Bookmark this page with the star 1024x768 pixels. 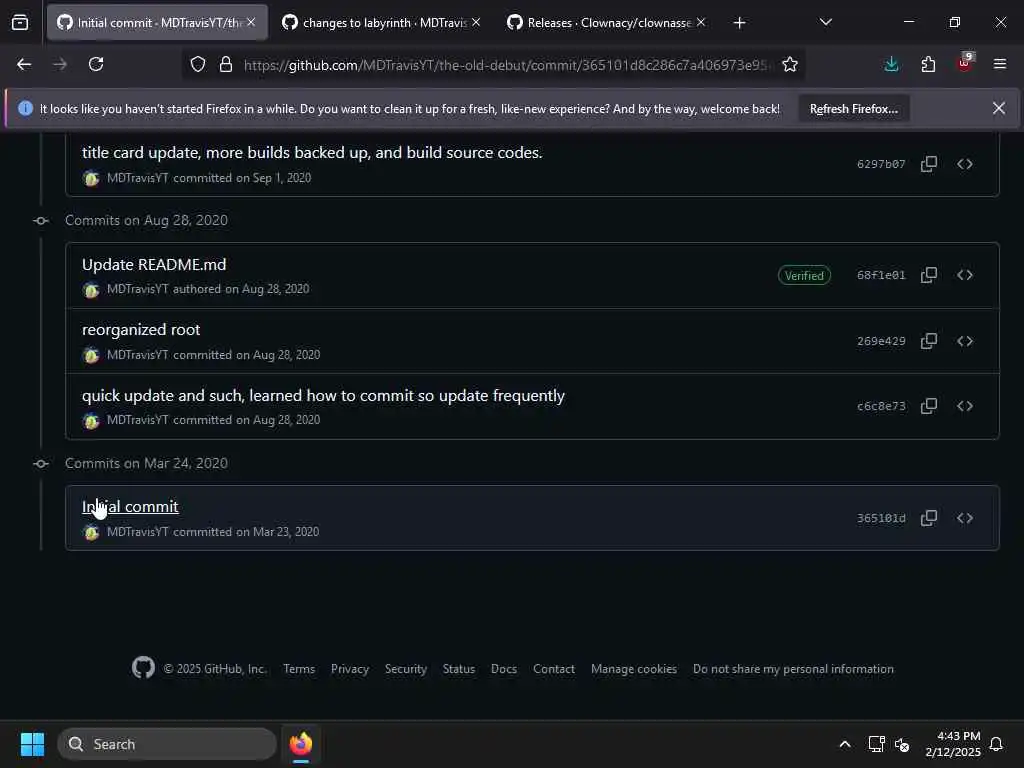tap(790, 64)
